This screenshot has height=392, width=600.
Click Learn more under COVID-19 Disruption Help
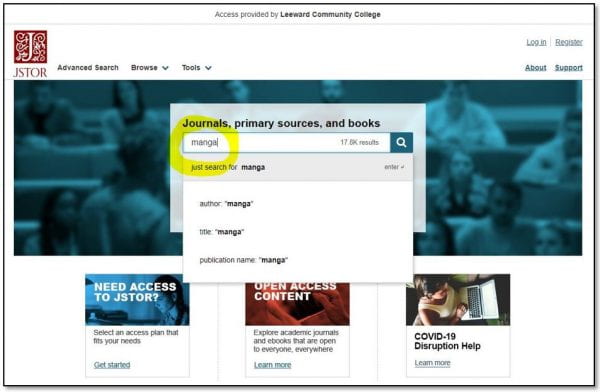(432, 363)
